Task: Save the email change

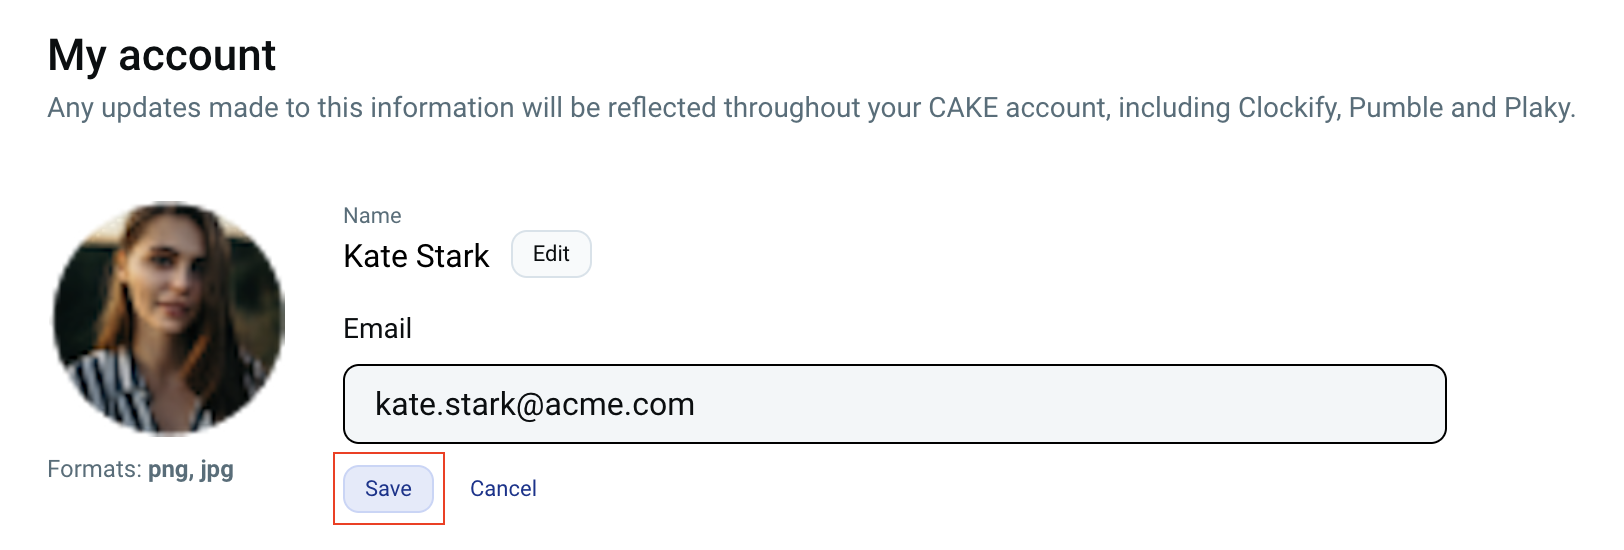Action: click(x=388, y=489)
